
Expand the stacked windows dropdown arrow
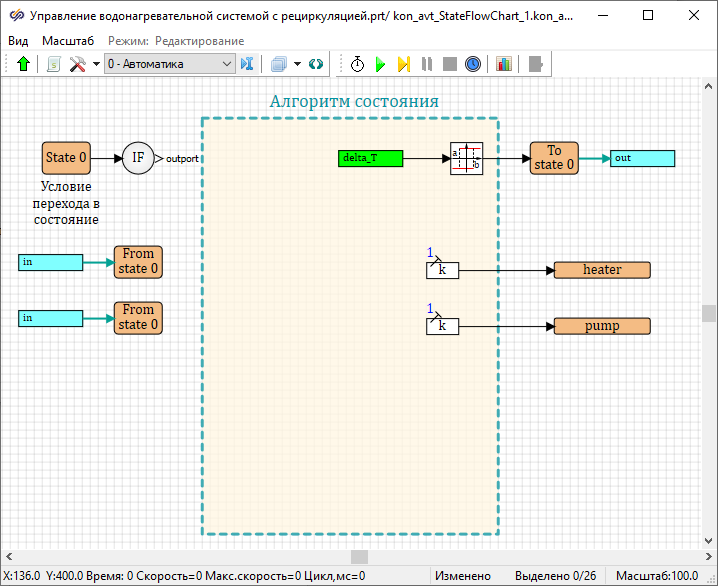(x=297, y=64)
